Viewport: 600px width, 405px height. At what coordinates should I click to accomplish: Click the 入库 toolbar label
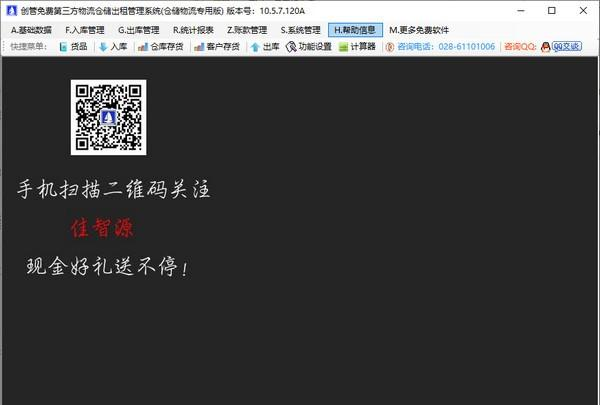coord(119,47)
